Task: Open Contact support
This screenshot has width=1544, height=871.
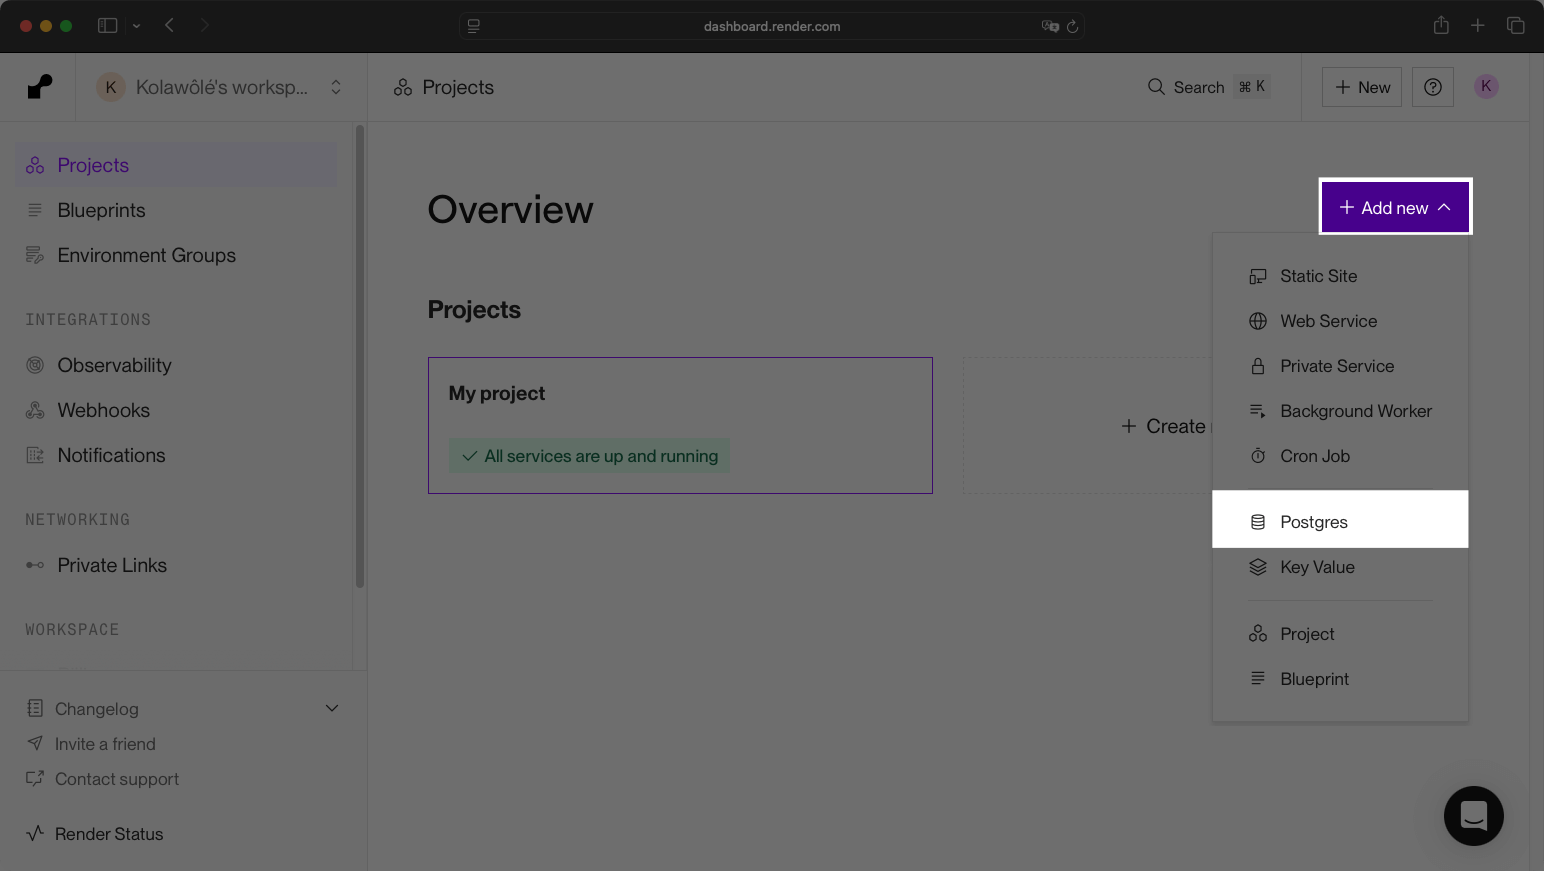Action: 117,779
